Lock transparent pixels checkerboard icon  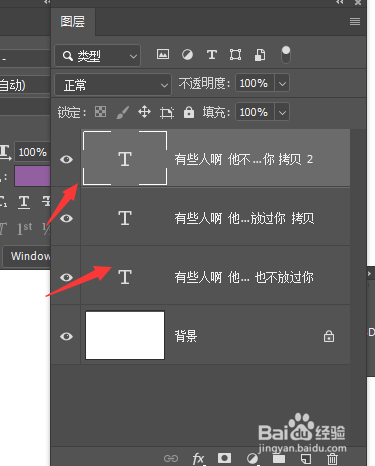[x=100, y=112]
